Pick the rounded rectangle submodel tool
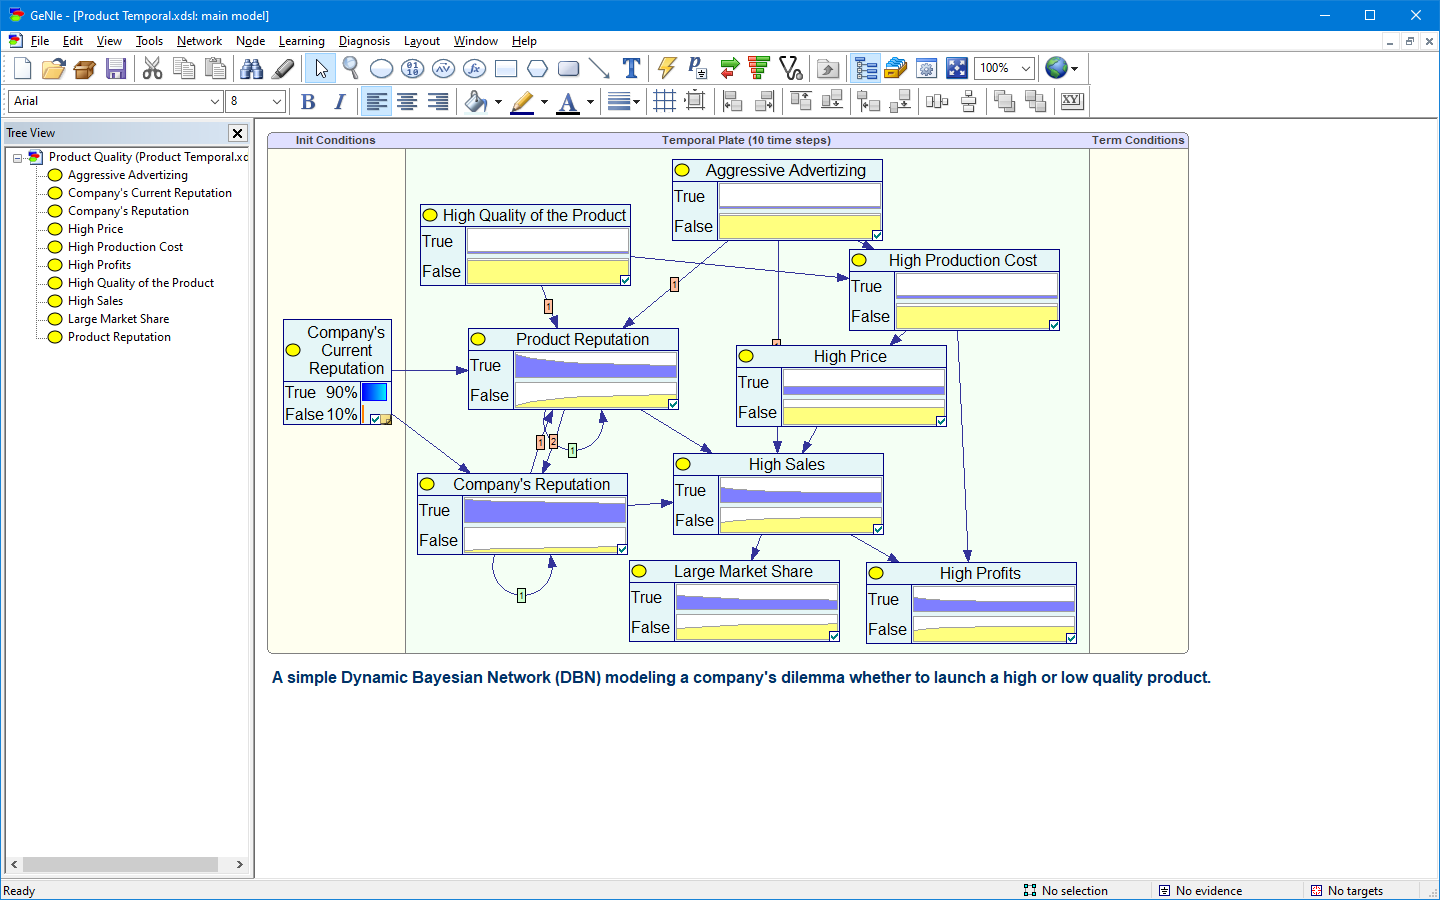The height and width of the screenshot is (900, 1440). [x=568, y=68]
